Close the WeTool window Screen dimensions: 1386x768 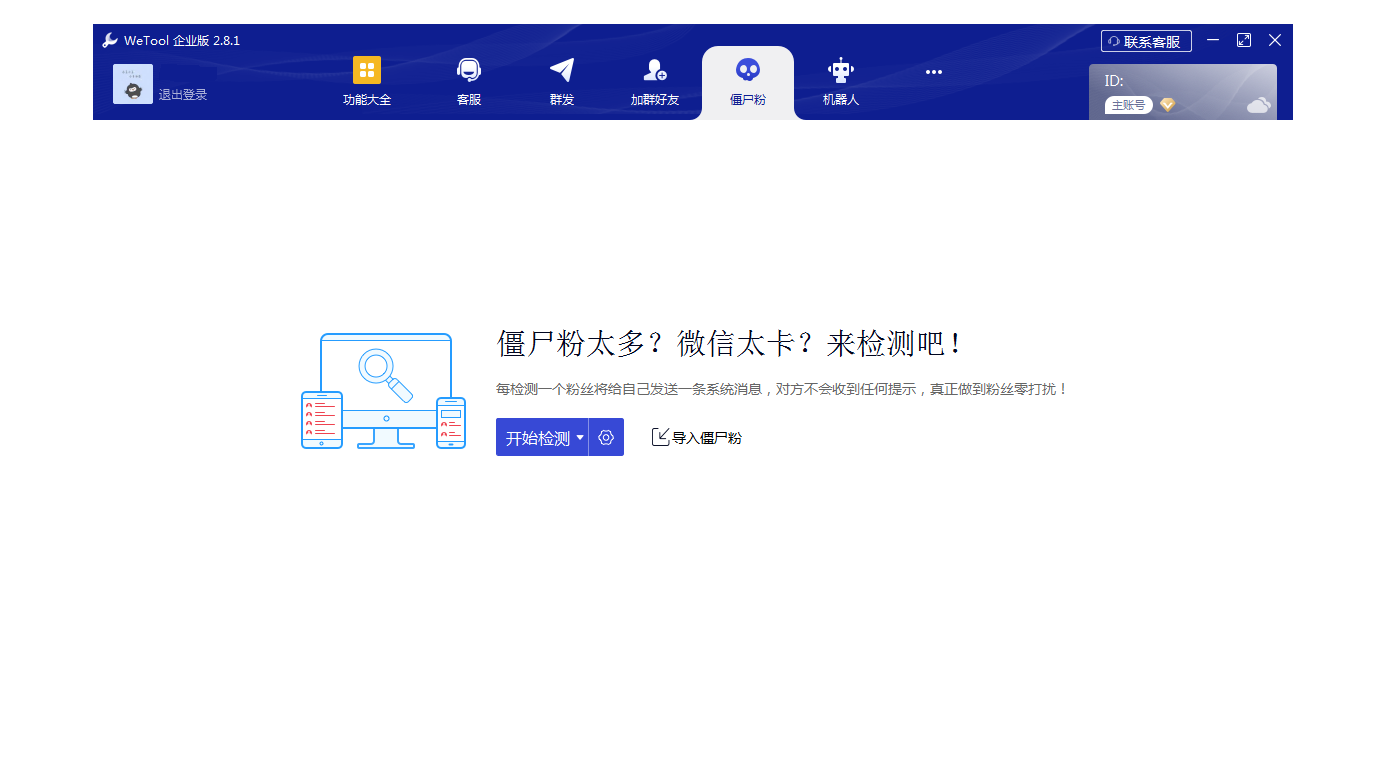point(1275,40)
